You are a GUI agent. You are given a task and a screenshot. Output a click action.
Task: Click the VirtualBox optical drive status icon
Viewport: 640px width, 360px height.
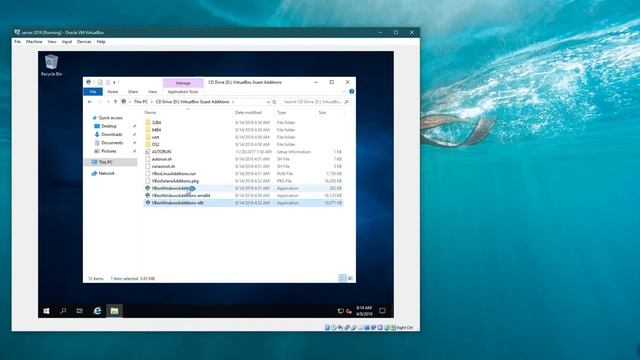pos(334,327)
